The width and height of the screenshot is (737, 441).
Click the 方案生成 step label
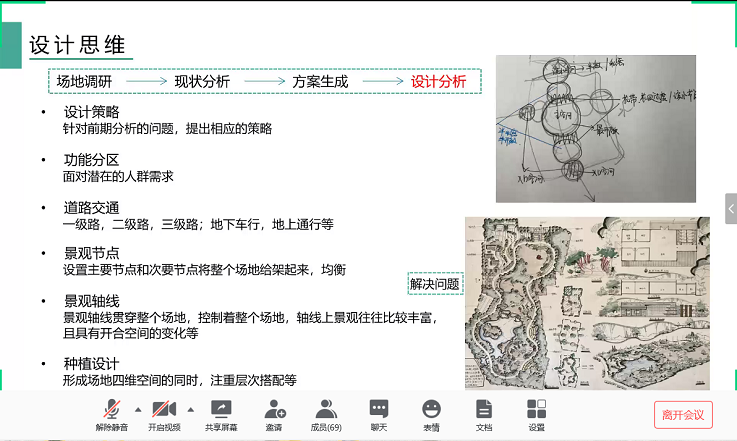click(320, 81)
